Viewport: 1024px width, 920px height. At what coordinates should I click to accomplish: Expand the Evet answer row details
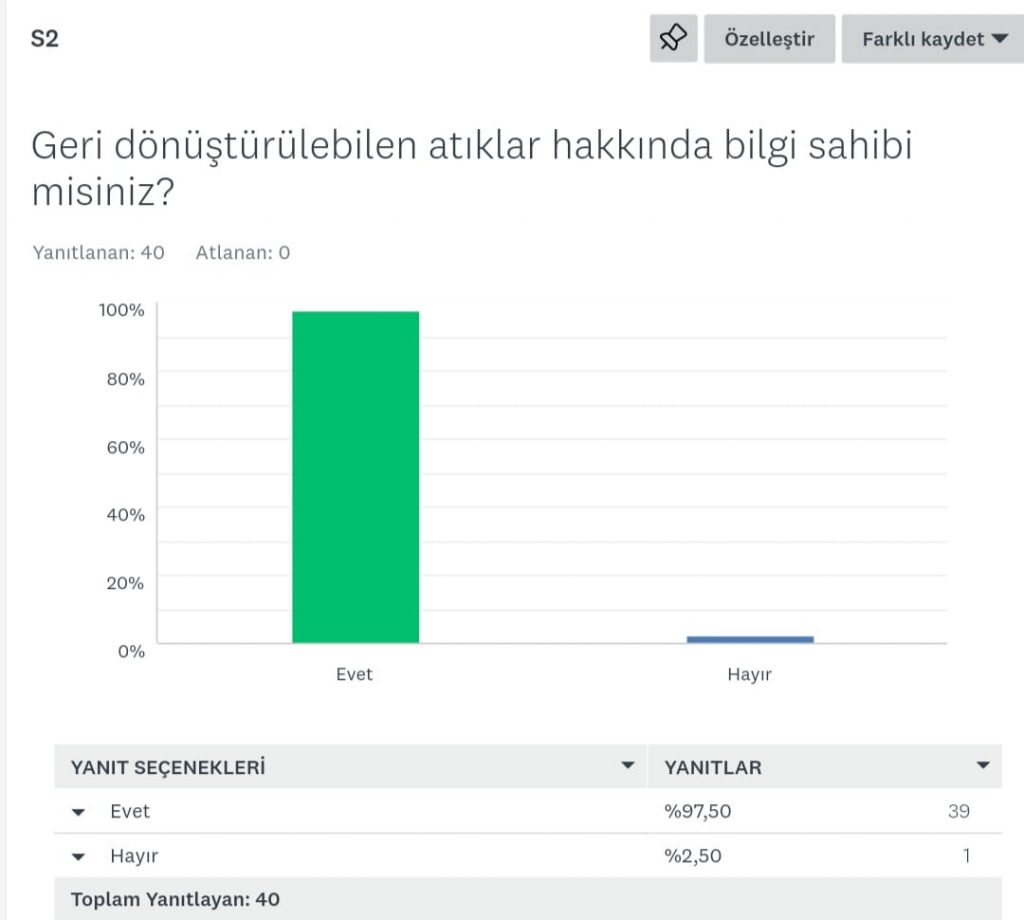click(x=78, y=811)
